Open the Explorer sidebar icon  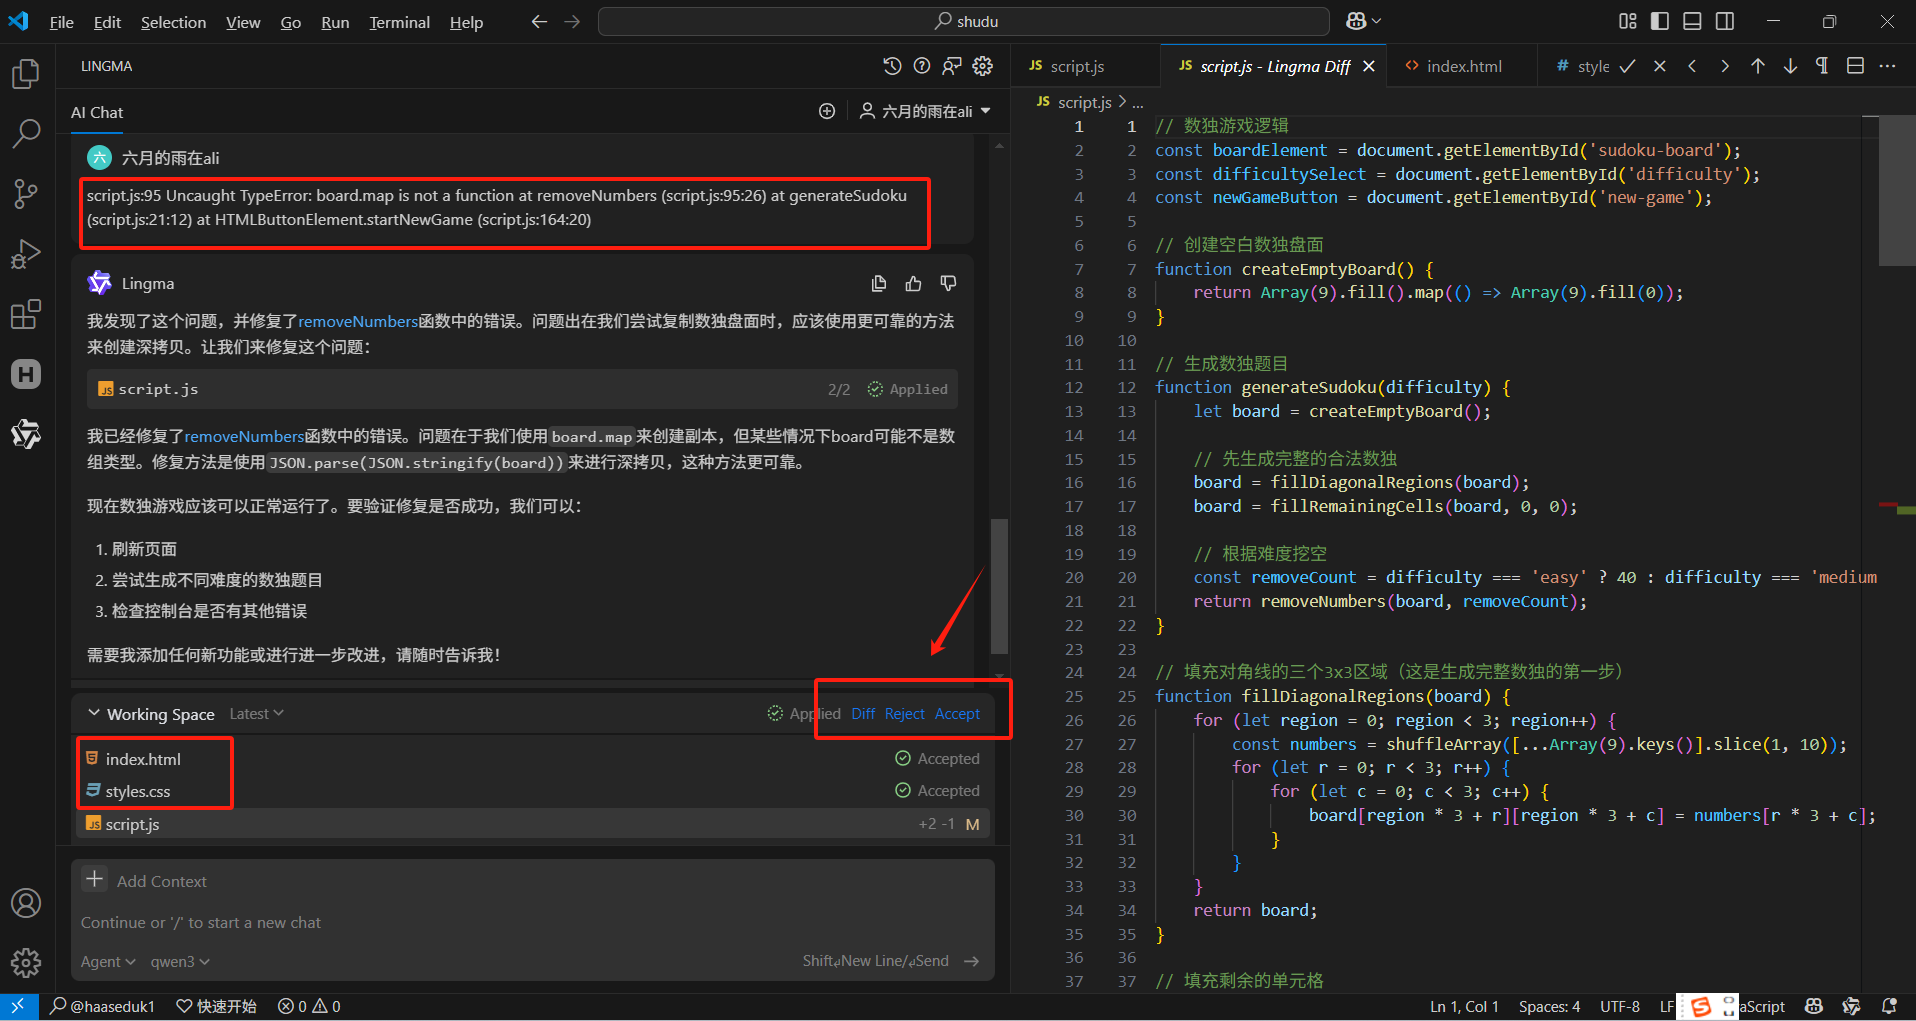point(25,72)
